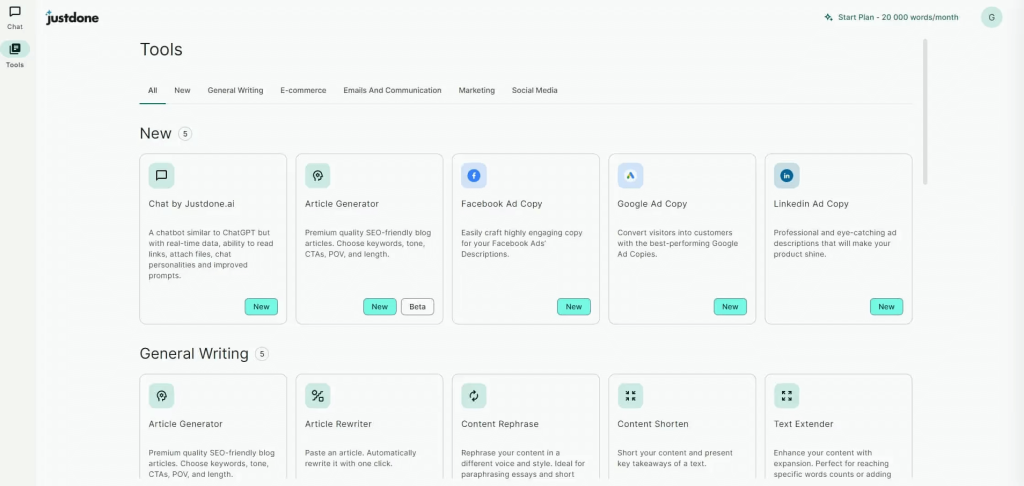
Task: Click the Google Ad Copy icon
Action: [x=630, y=176]
